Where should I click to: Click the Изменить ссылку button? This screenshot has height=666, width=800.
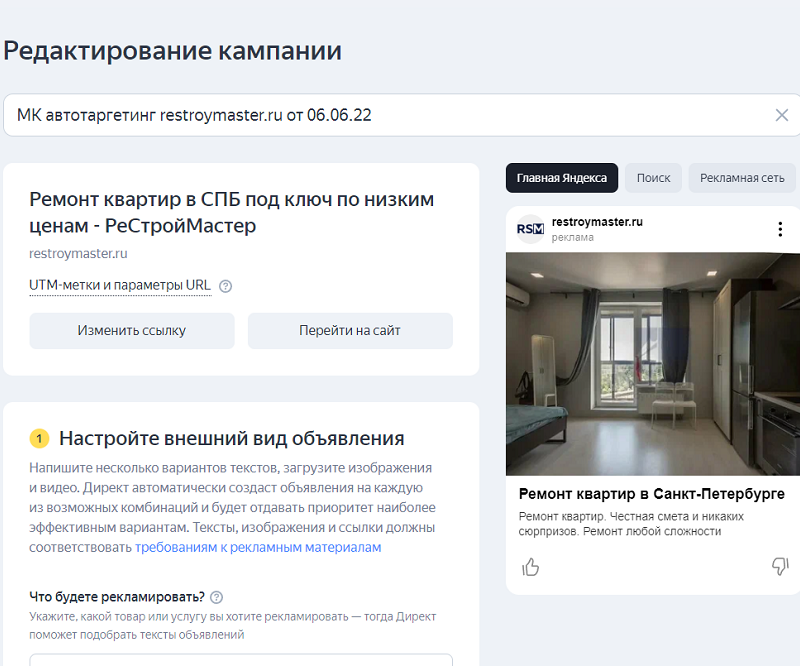click(132, 331)
